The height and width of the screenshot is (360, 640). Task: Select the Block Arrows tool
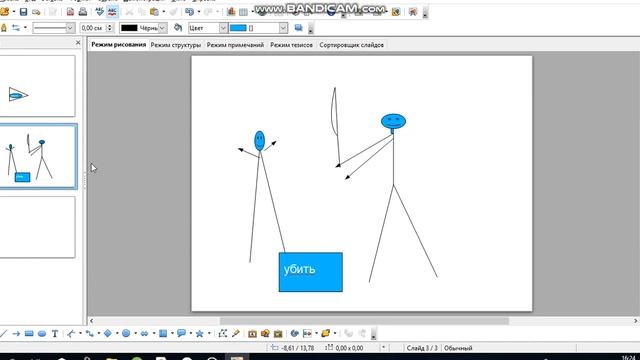pos(144,334)
